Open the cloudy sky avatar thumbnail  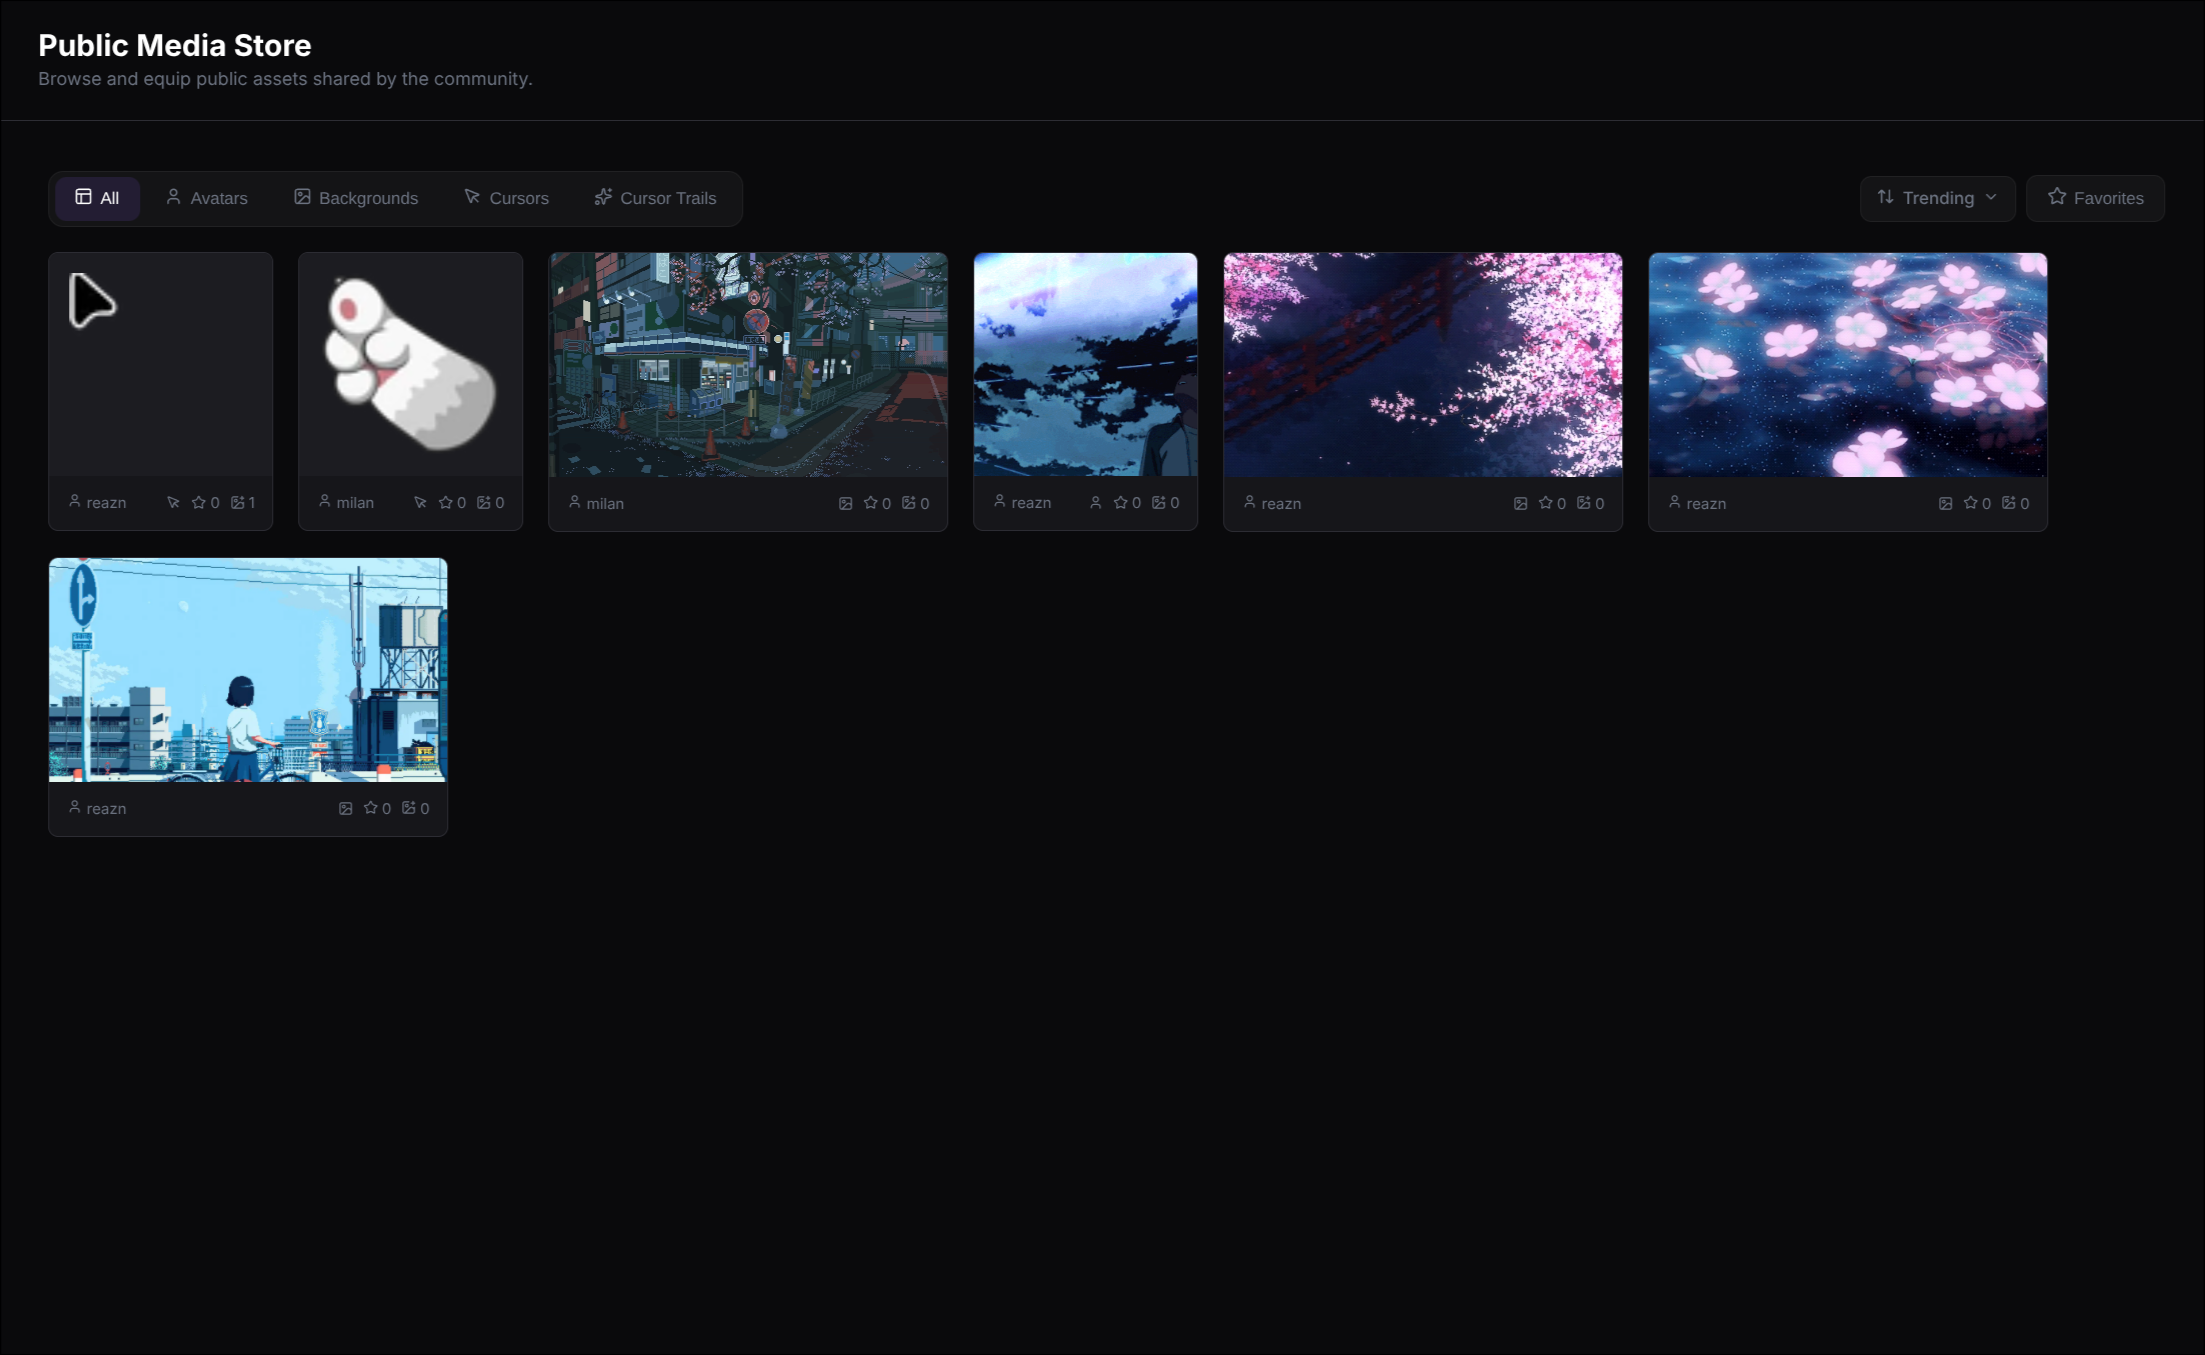[1086, 365]
